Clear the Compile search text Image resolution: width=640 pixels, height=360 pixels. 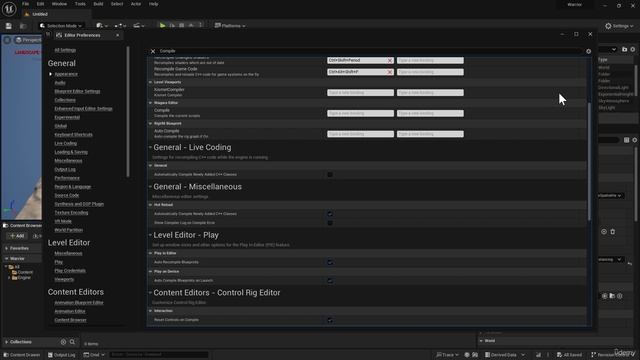coord(153,51)
